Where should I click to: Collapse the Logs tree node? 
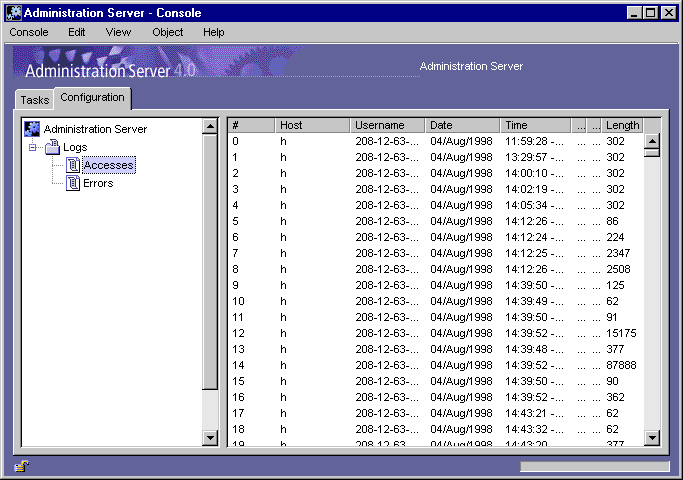33,147
